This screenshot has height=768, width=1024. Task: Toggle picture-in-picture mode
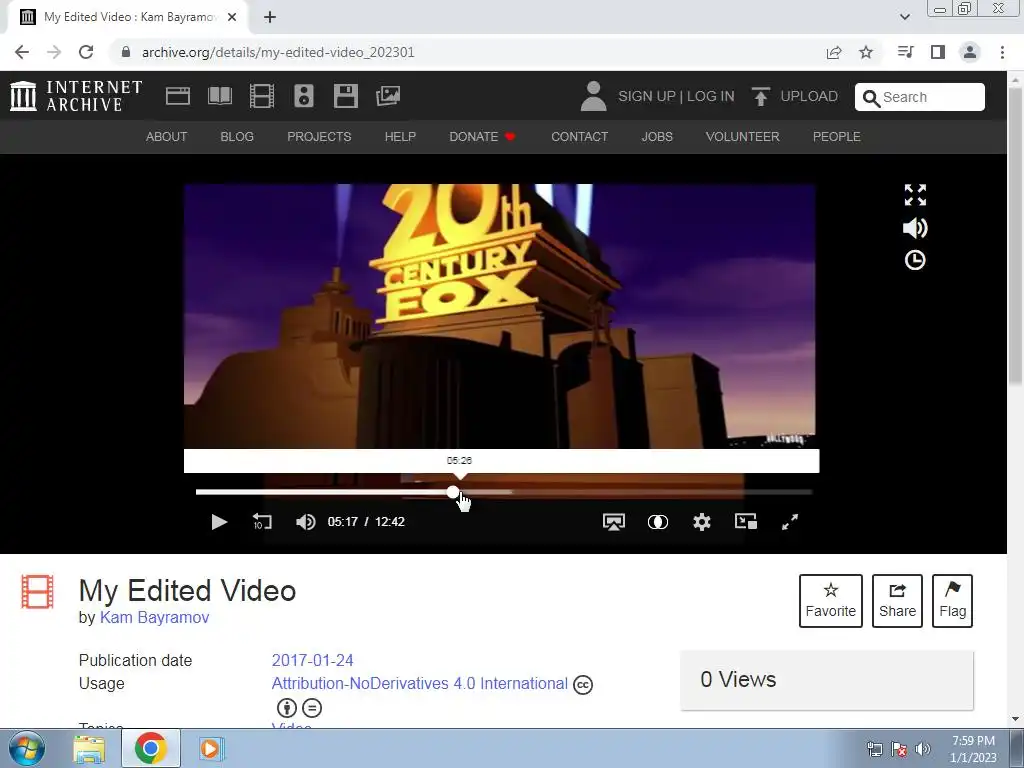746,521
